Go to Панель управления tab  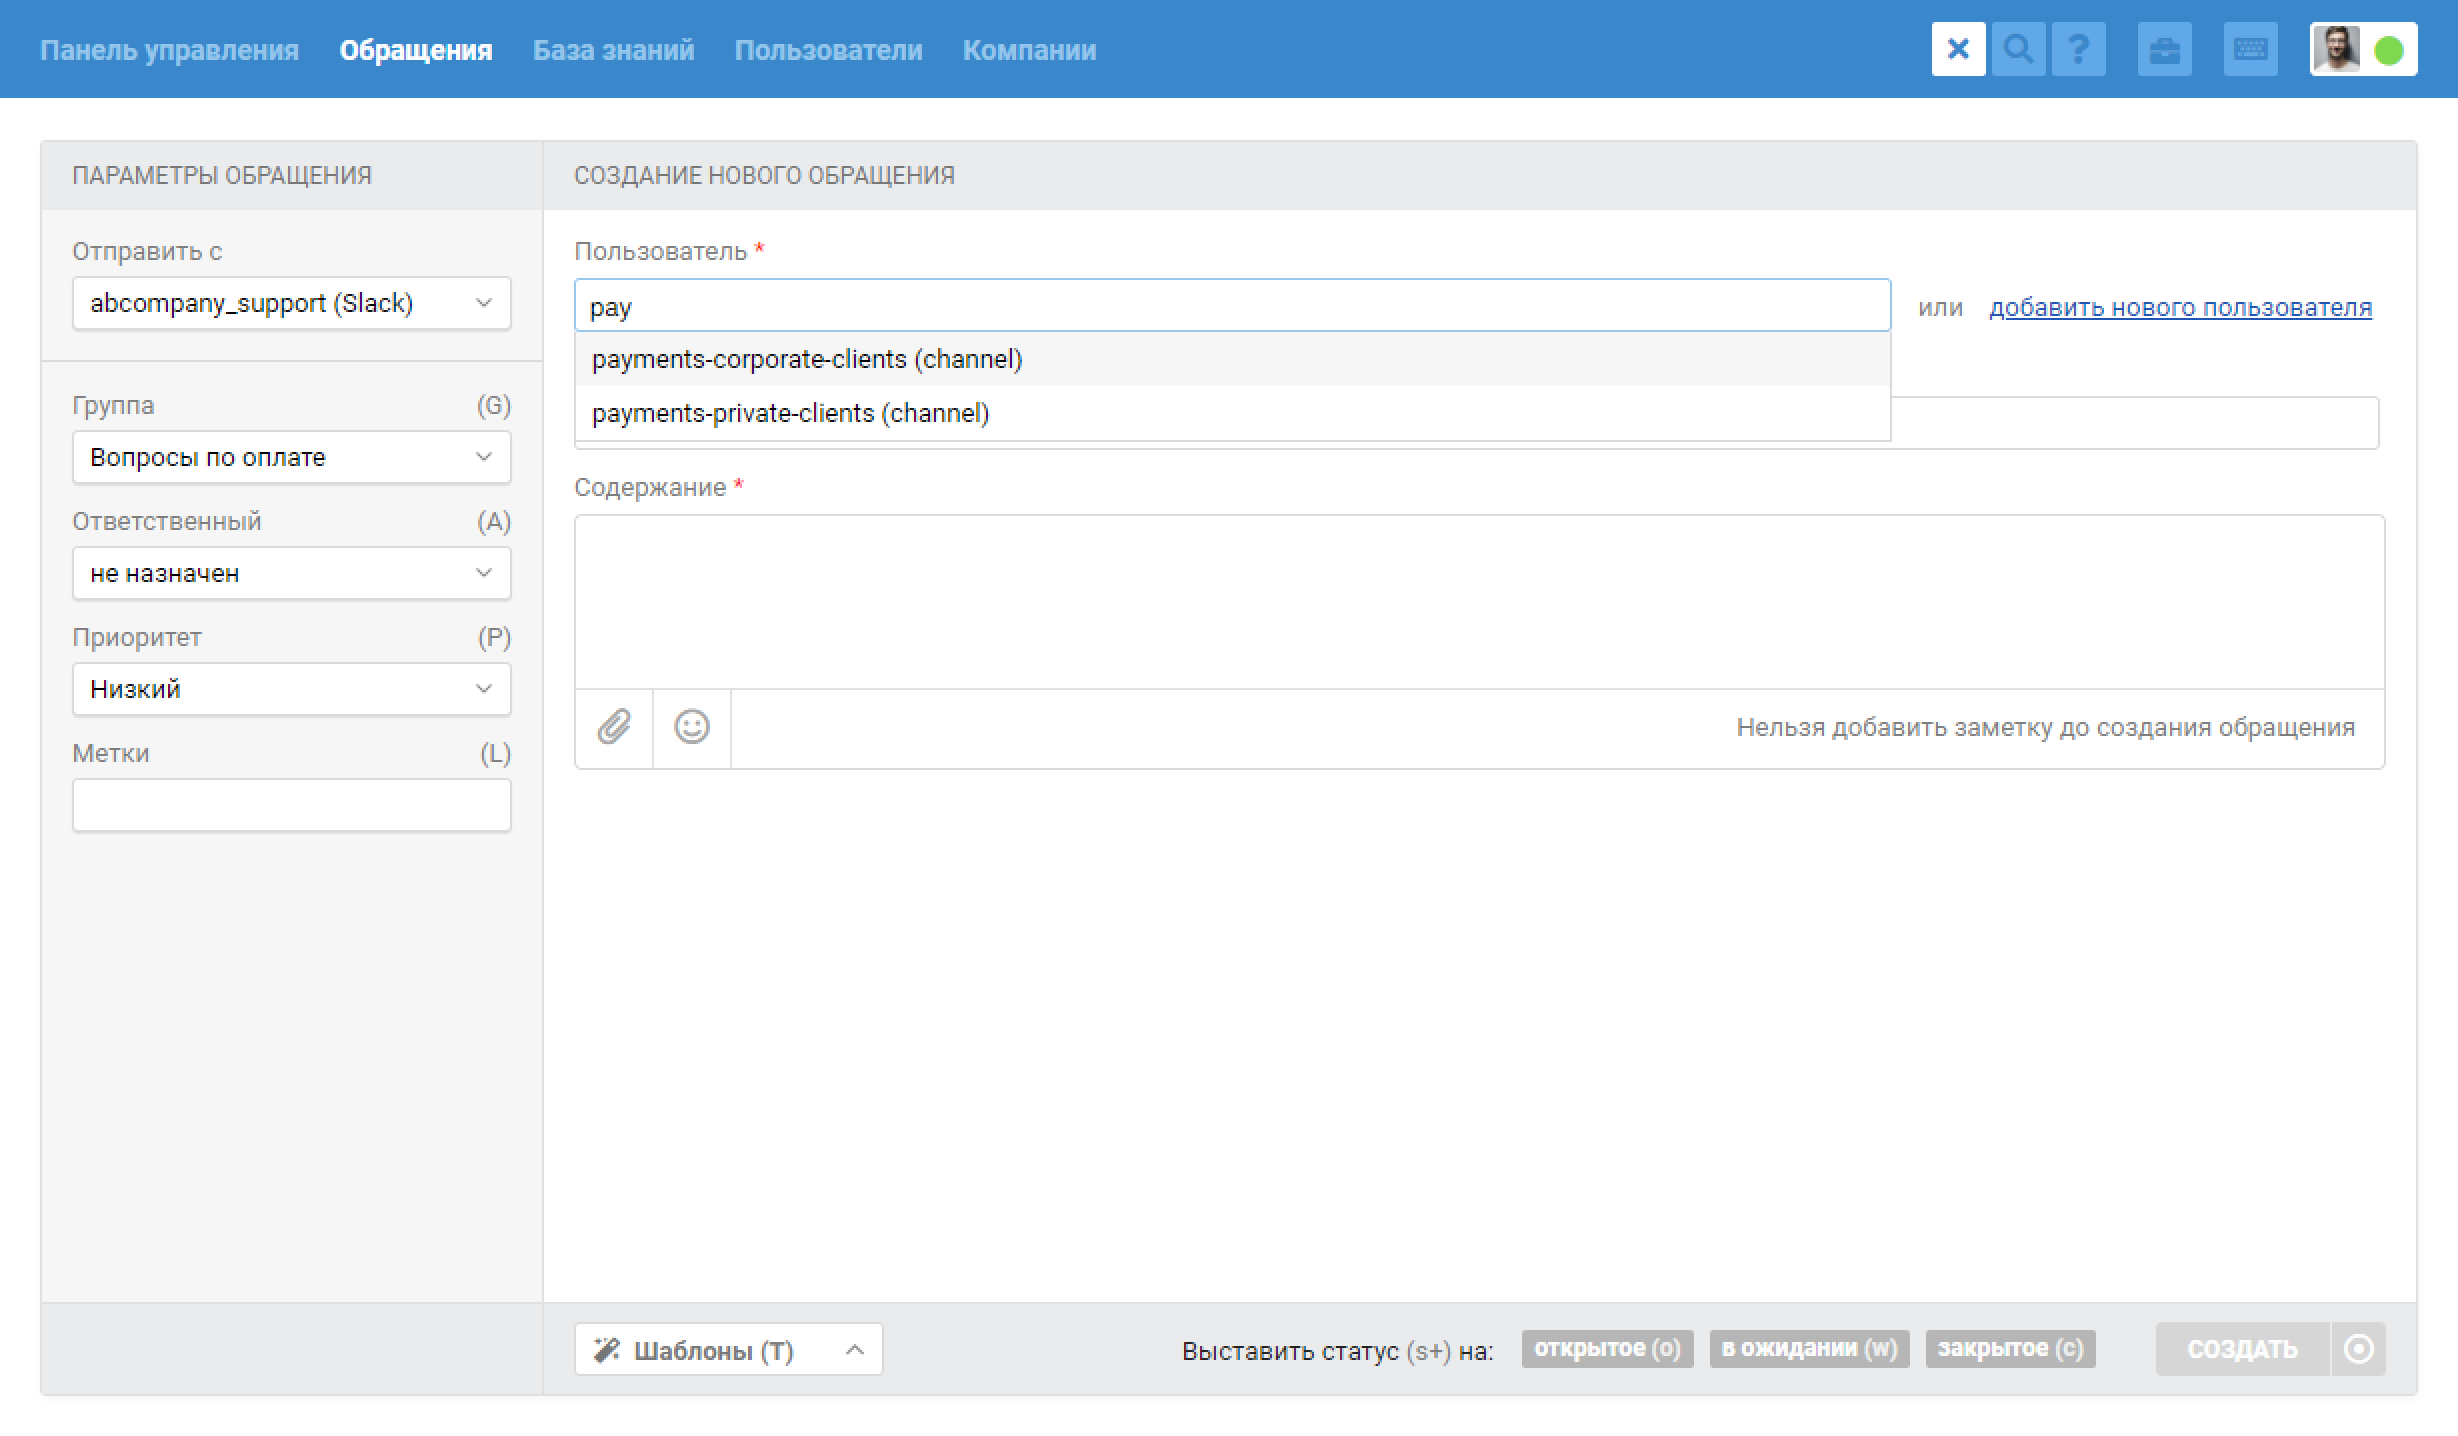[169, 50]
